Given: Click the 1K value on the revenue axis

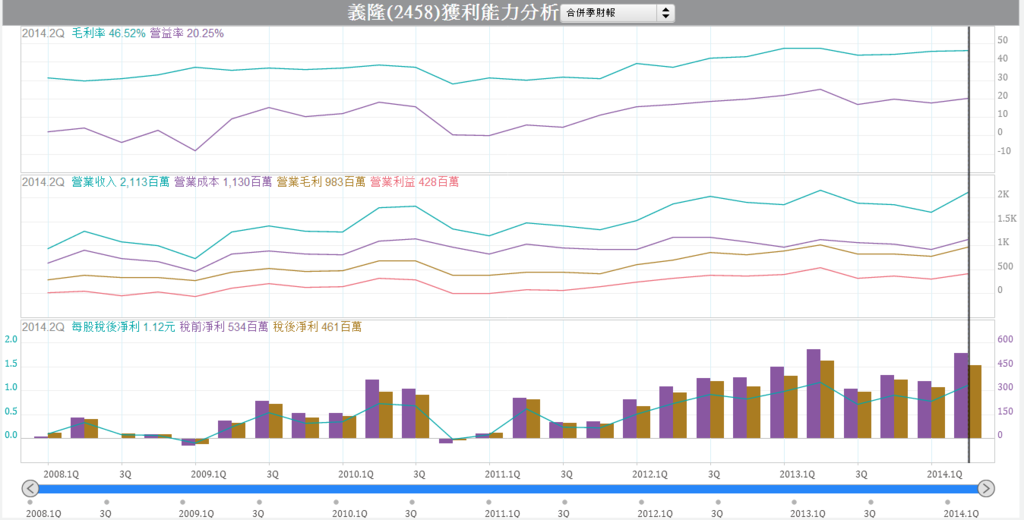Looking at the screenshot, I should (x=1003, y=243).
